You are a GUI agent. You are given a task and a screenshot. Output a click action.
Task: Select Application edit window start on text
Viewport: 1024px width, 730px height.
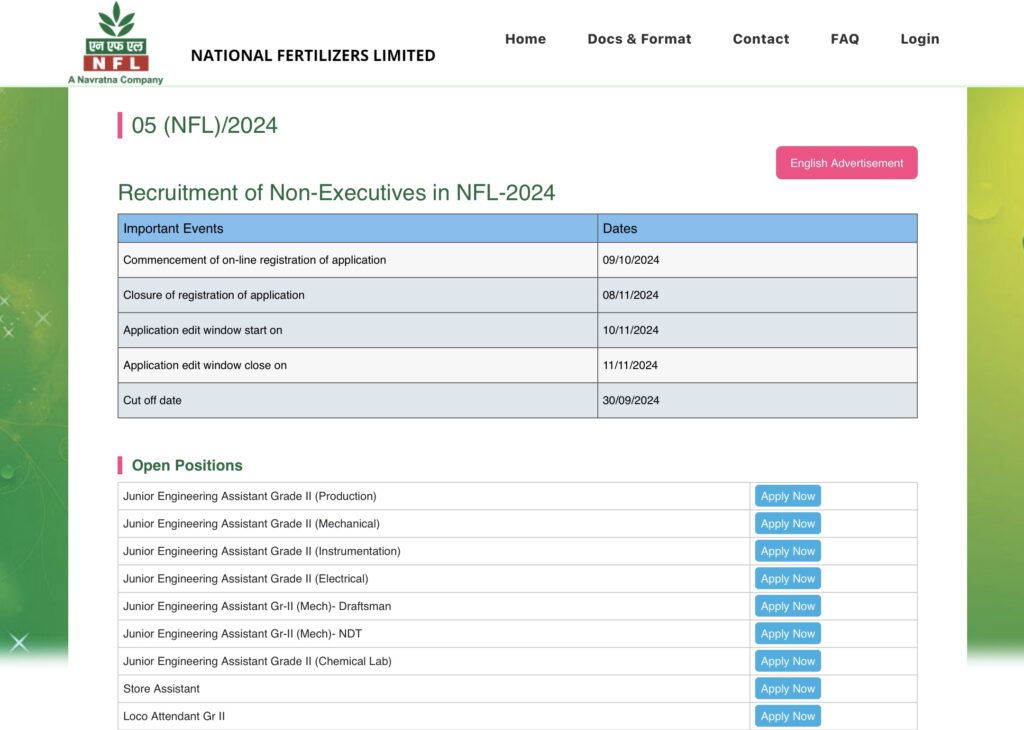click(202, 330)
